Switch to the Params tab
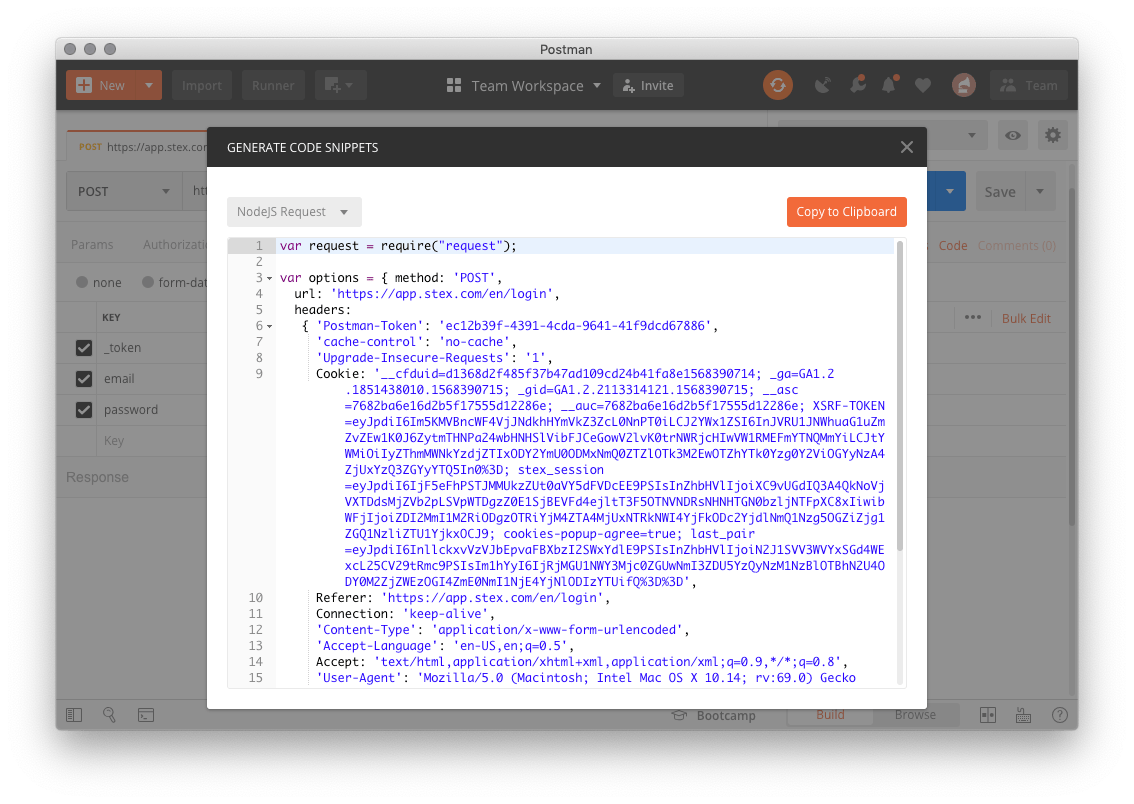This screenshot has height=804, width=1134. point(92,244)
